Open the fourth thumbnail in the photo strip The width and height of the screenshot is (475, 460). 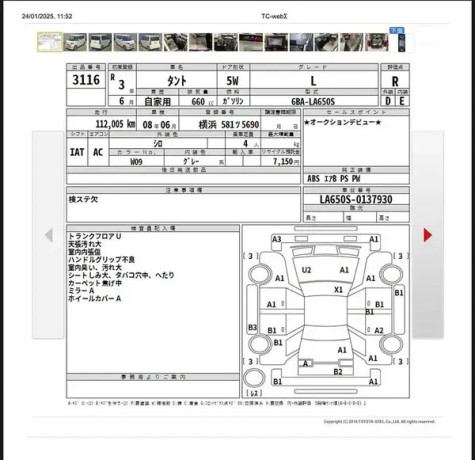pyautogui.click(x=125, y=42)
